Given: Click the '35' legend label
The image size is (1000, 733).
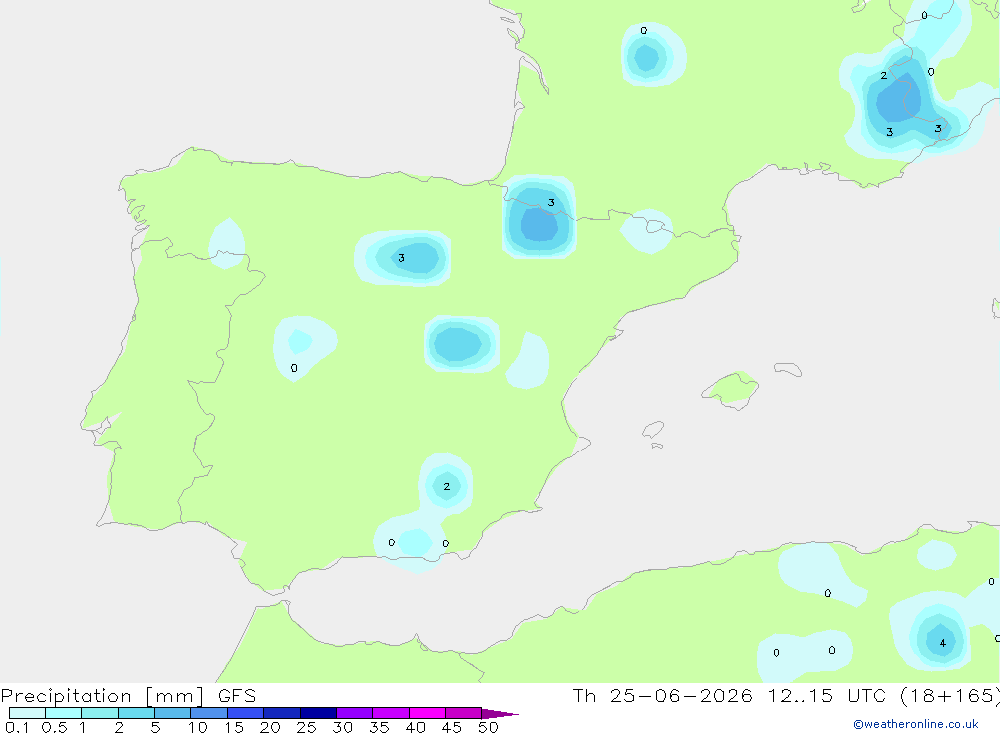Looking at the screenshot, I should tap(379, 727).
